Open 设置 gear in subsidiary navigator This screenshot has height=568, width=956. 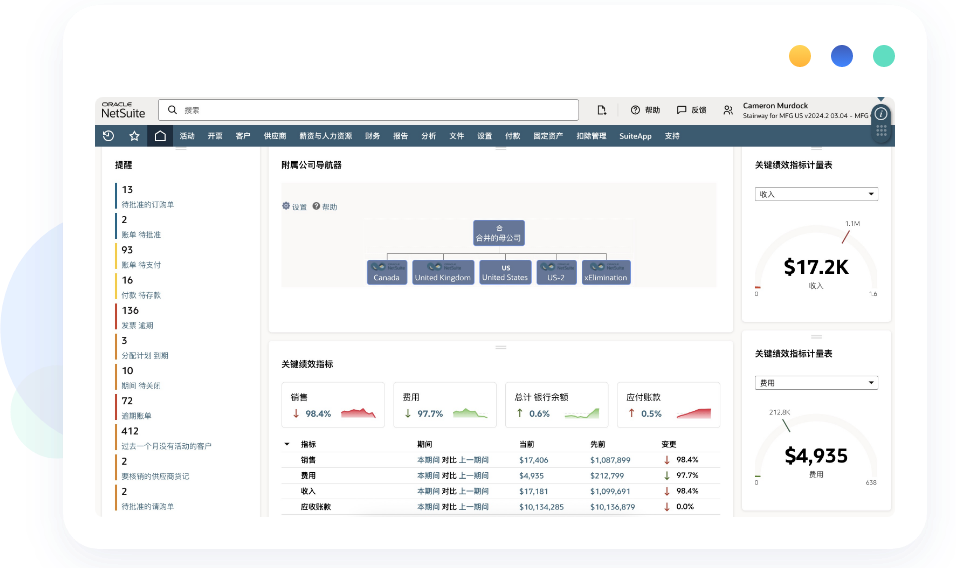(x=294, y=206)
